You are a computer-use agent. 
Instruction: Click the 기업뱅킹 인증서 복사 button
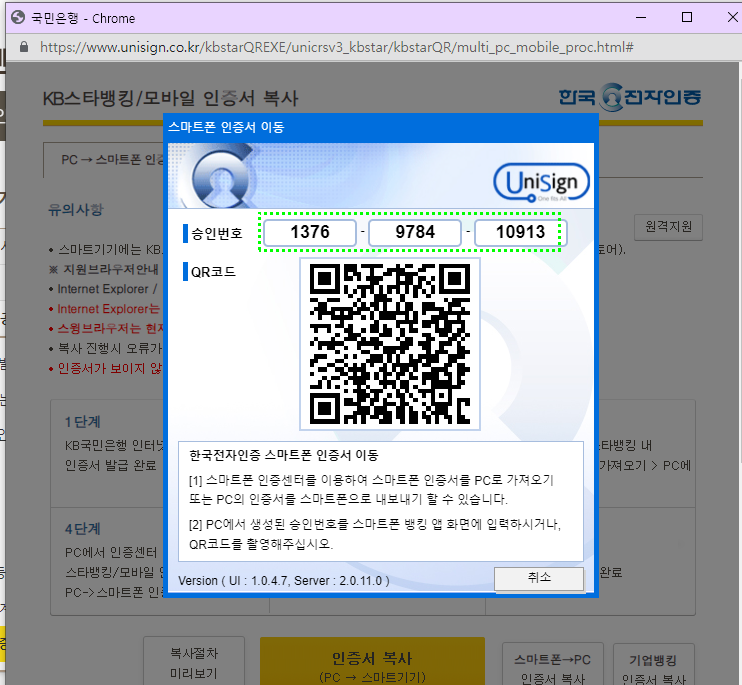coord(654,665)
